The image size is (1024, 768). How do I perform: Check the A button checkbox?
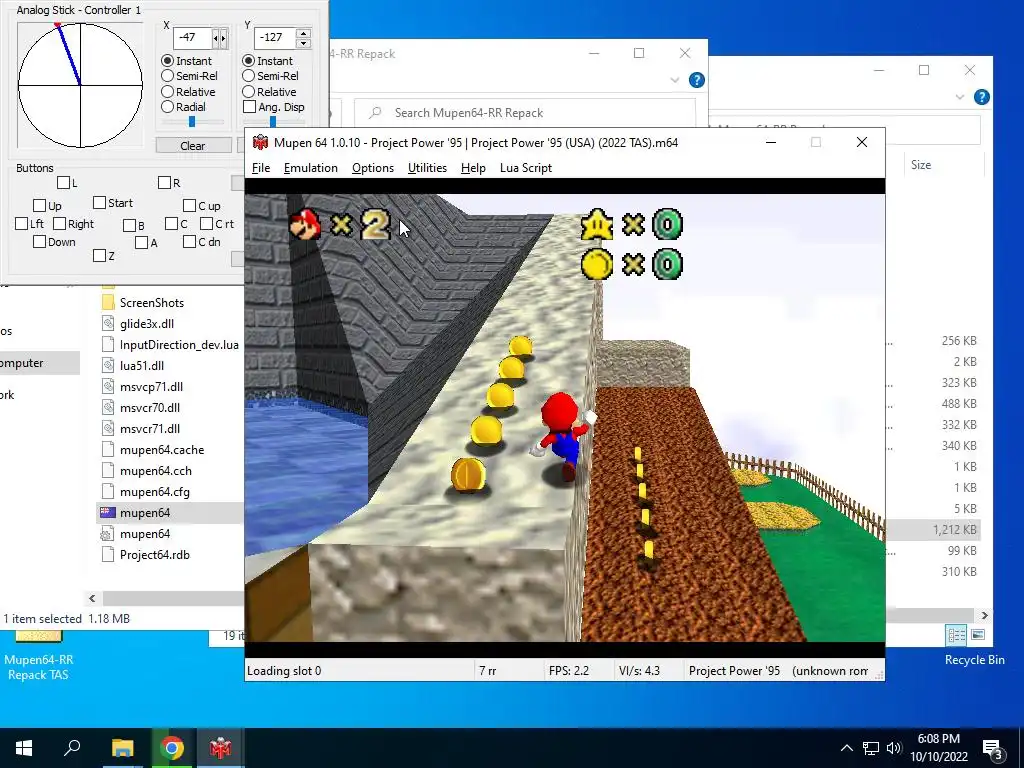[x=141, y=242]
